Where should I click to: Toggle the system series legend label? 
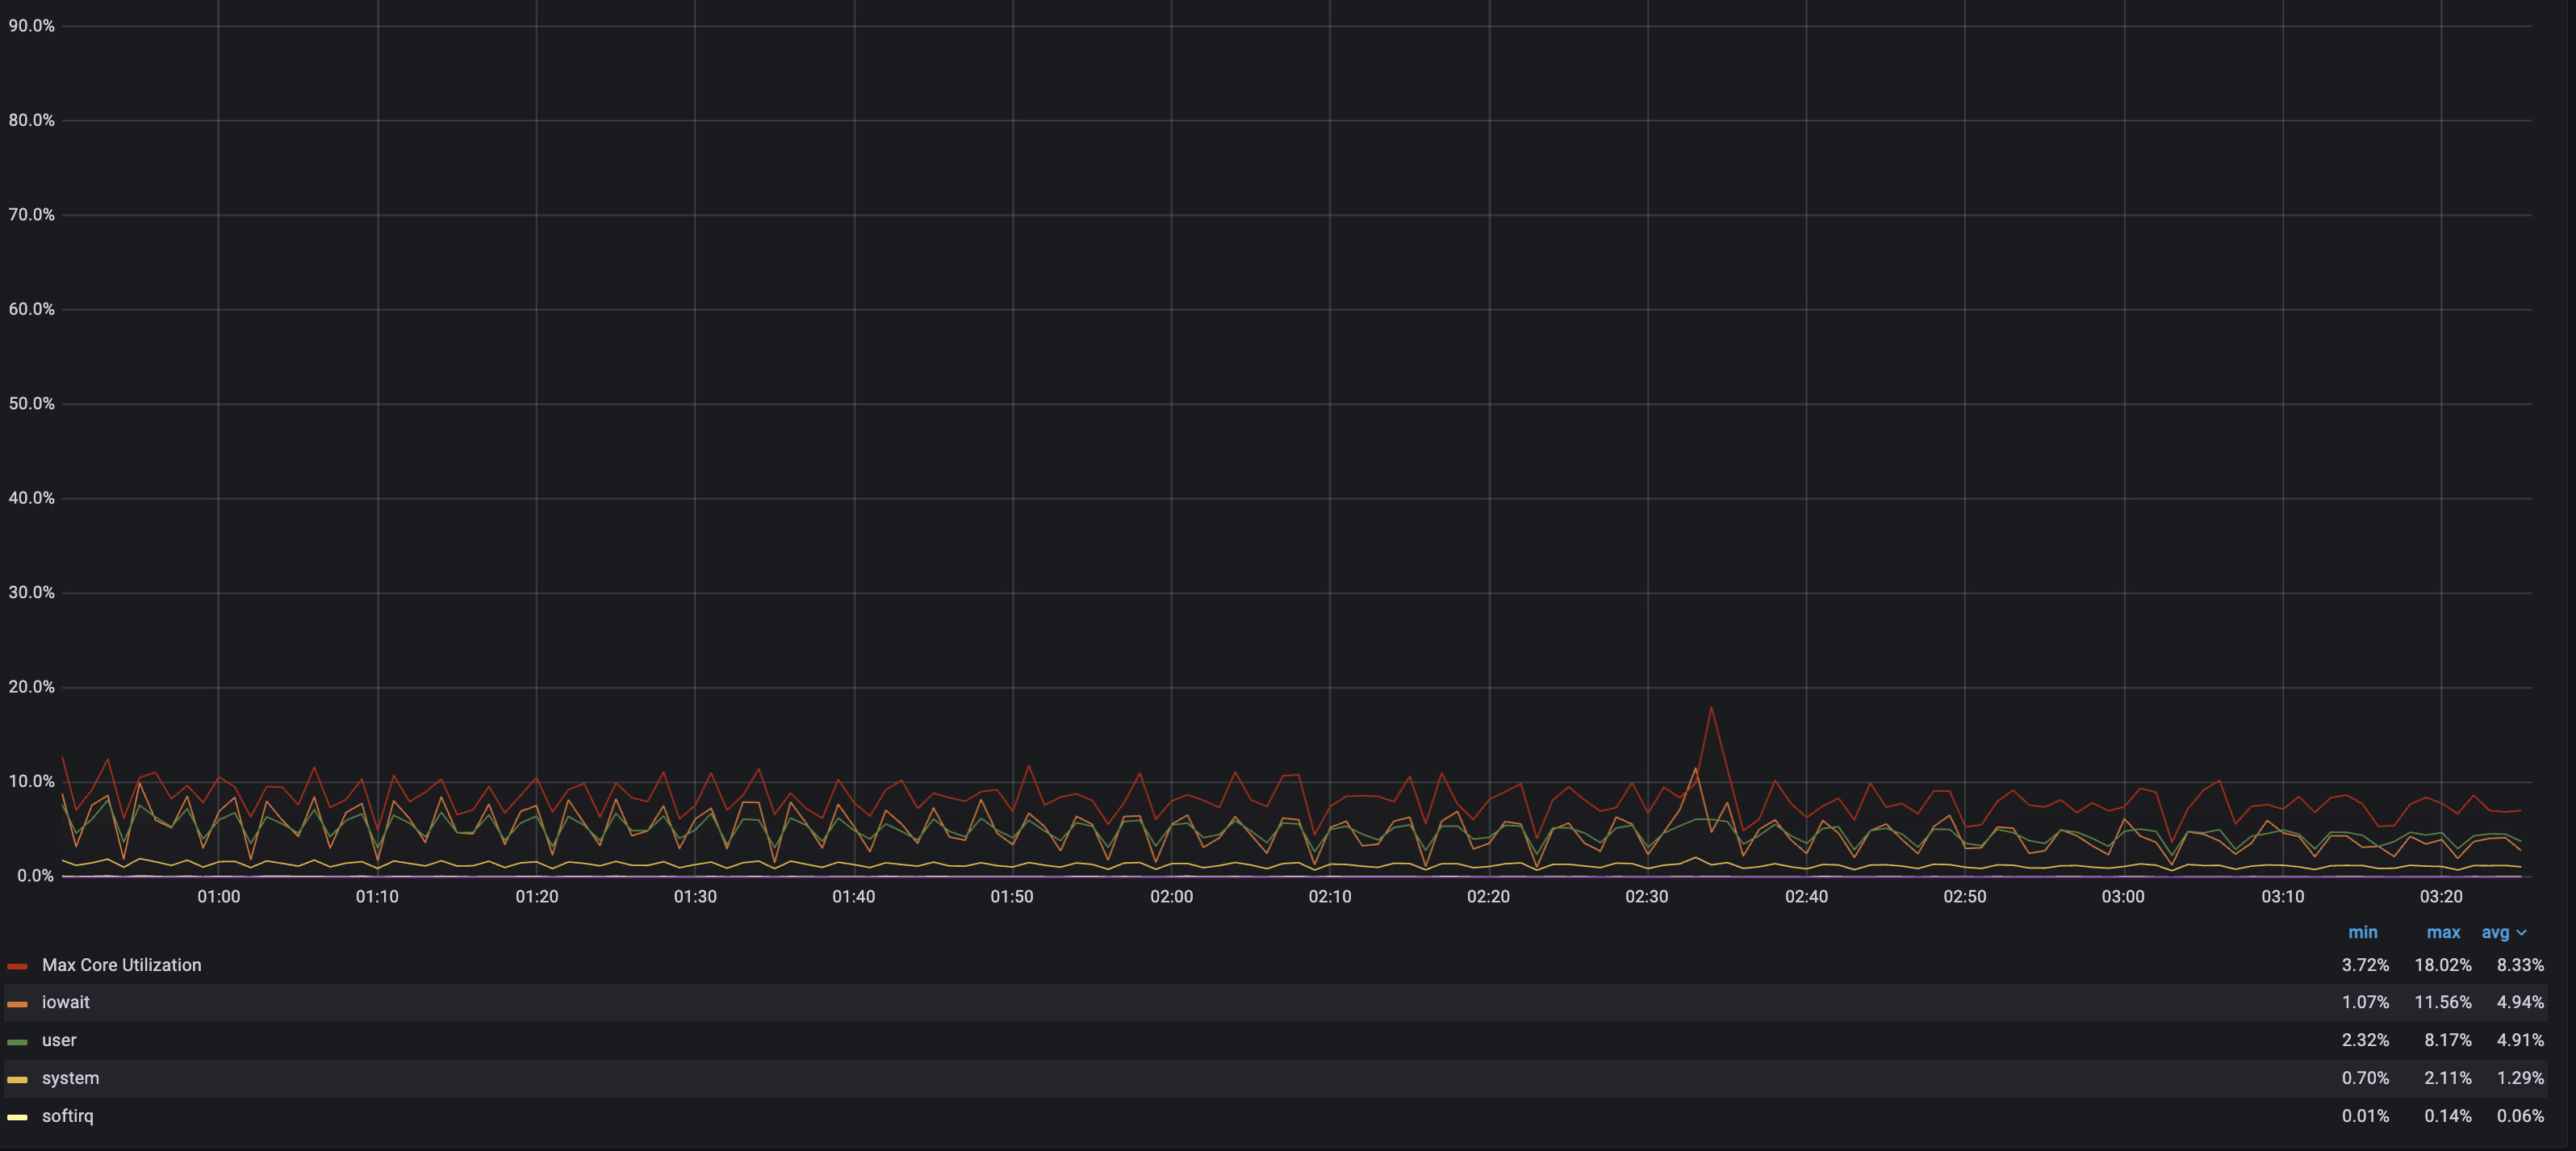pos(70,1078)
